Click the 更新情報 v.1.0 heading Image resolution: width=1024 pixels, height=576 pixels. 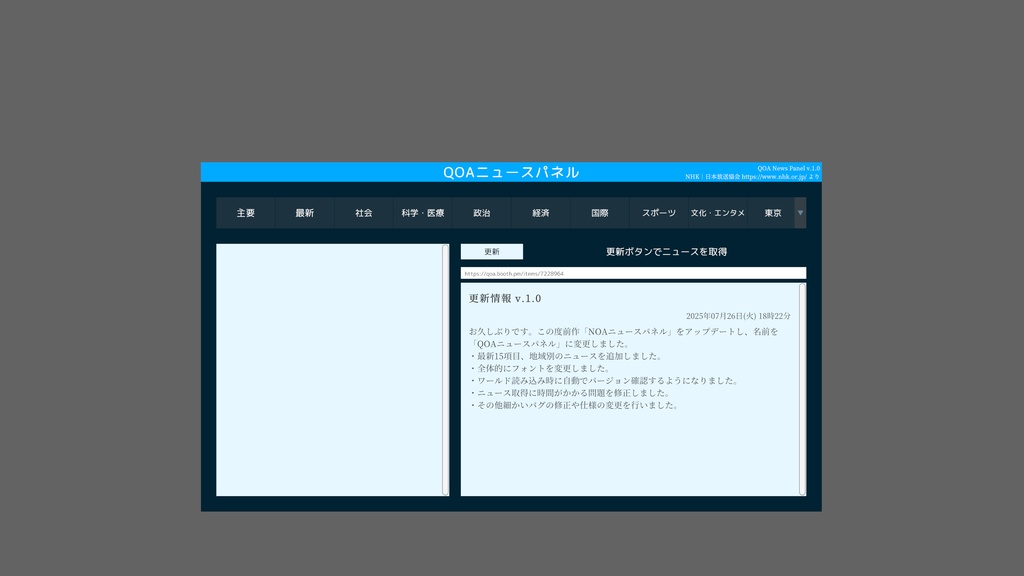[502, 297]
